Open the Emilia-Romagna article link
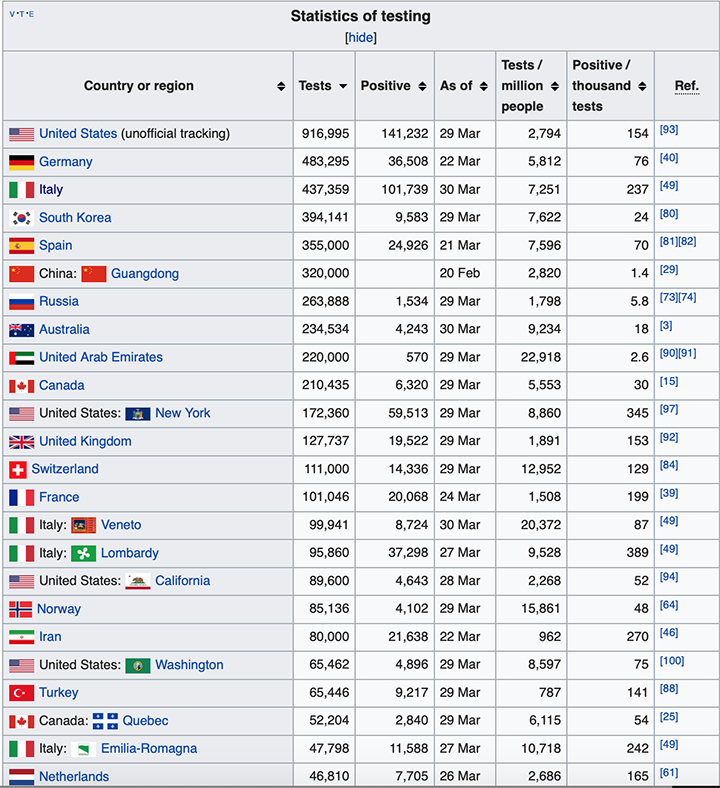This screenshot has height=788, width=720. (149, 749)
